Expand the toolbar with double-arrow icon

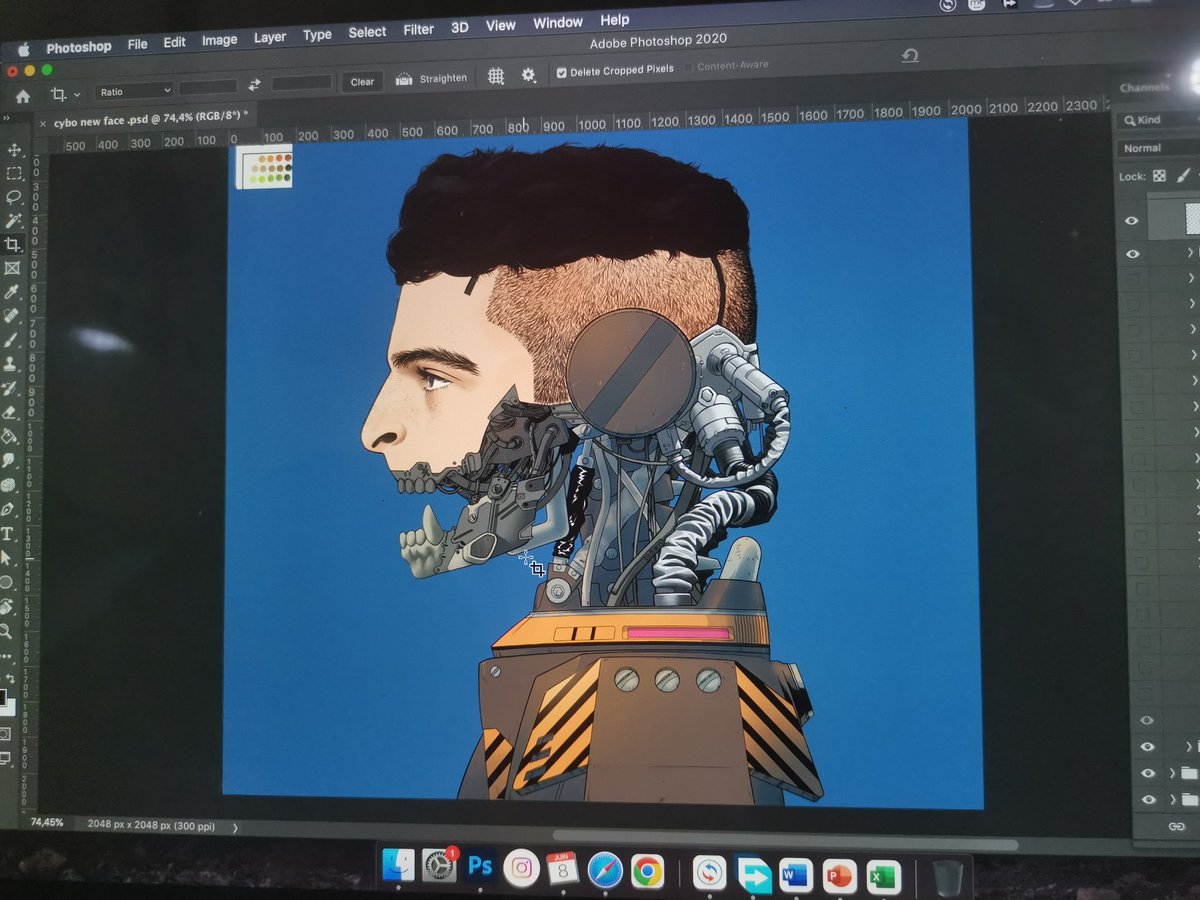coord(8,119)
